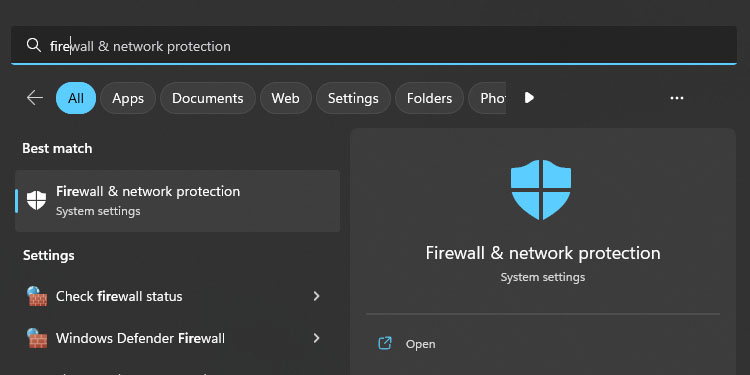Image resolution: width=750 pixels, height=375 pixels.
Task: Click the large blue shield icon
Action: [x=540, y=189]
